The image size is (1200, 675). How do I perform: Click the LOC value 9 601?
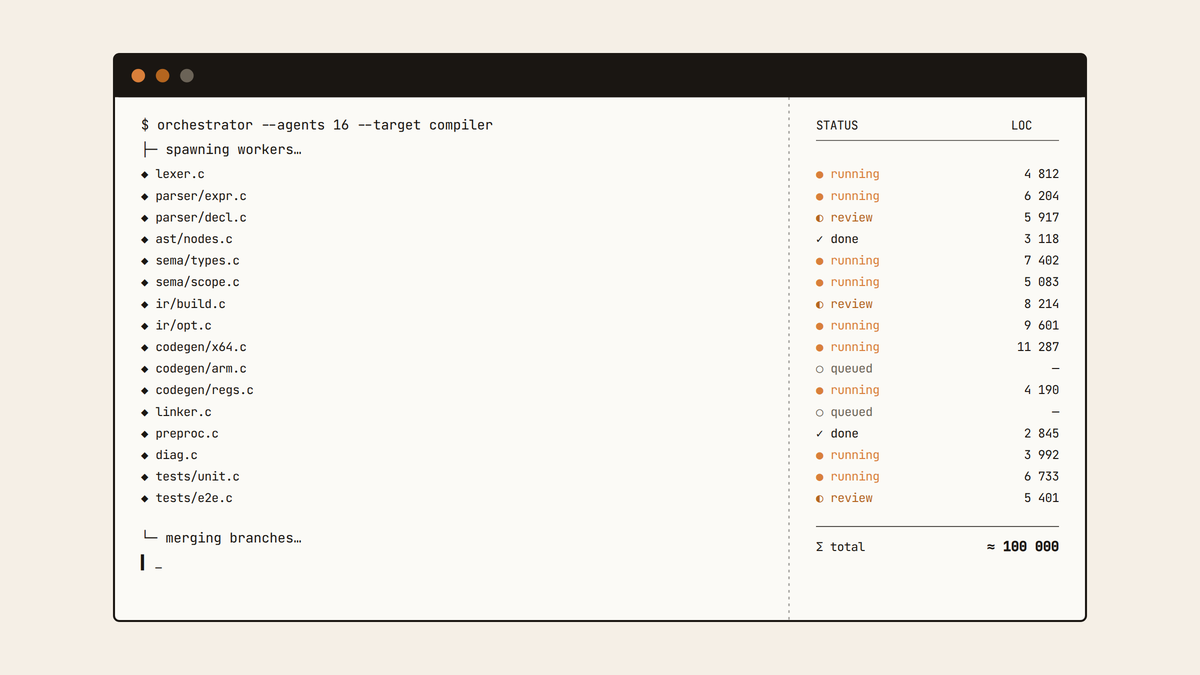point(1041,326)
